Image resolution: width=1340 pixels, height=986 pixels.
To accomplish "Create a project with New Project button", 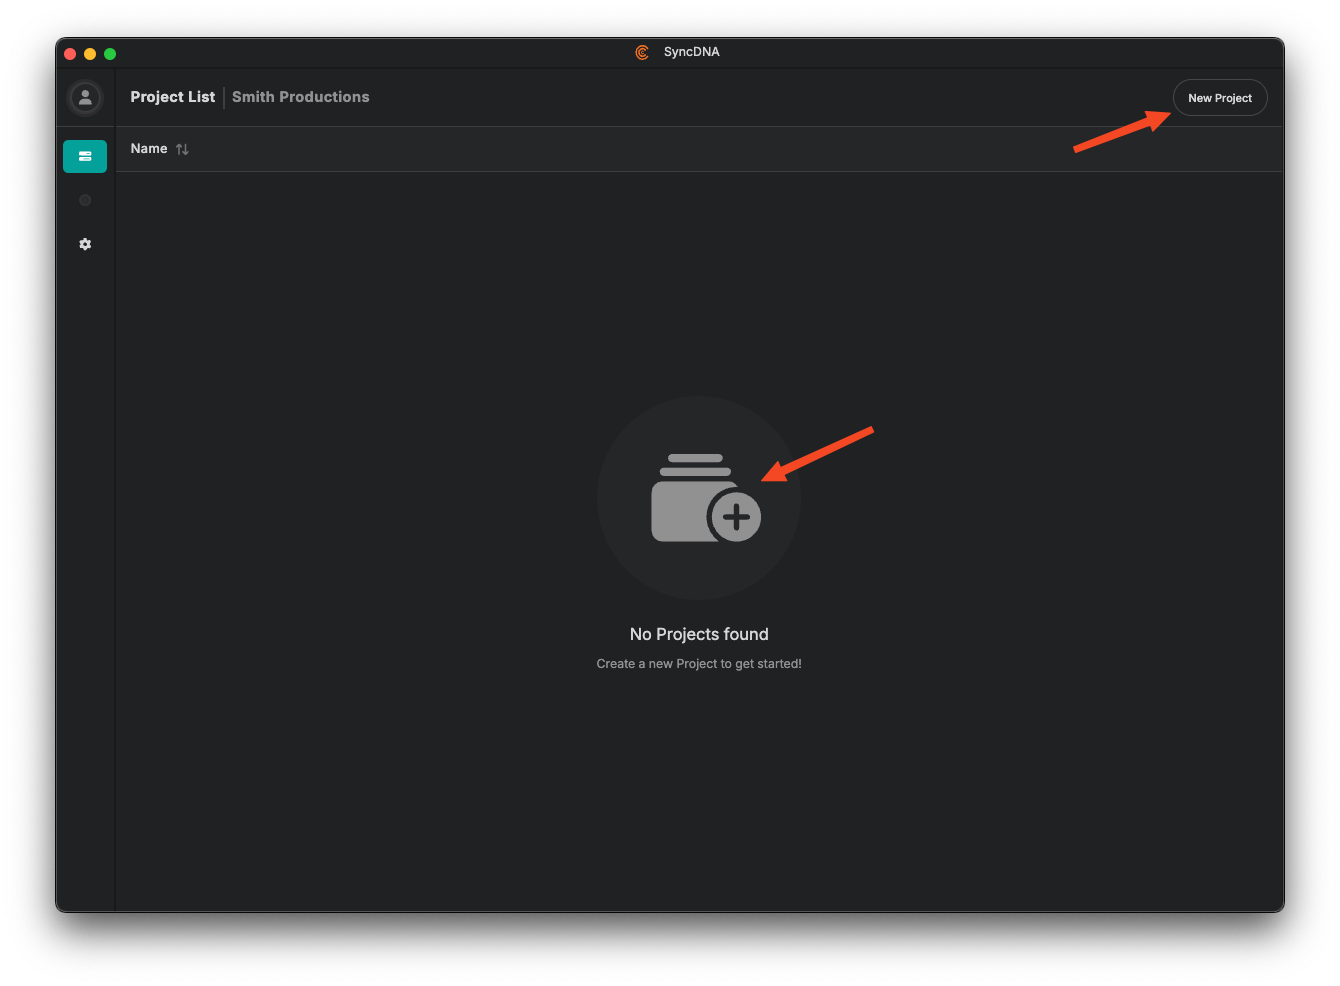I will [x=1219, y=98].
